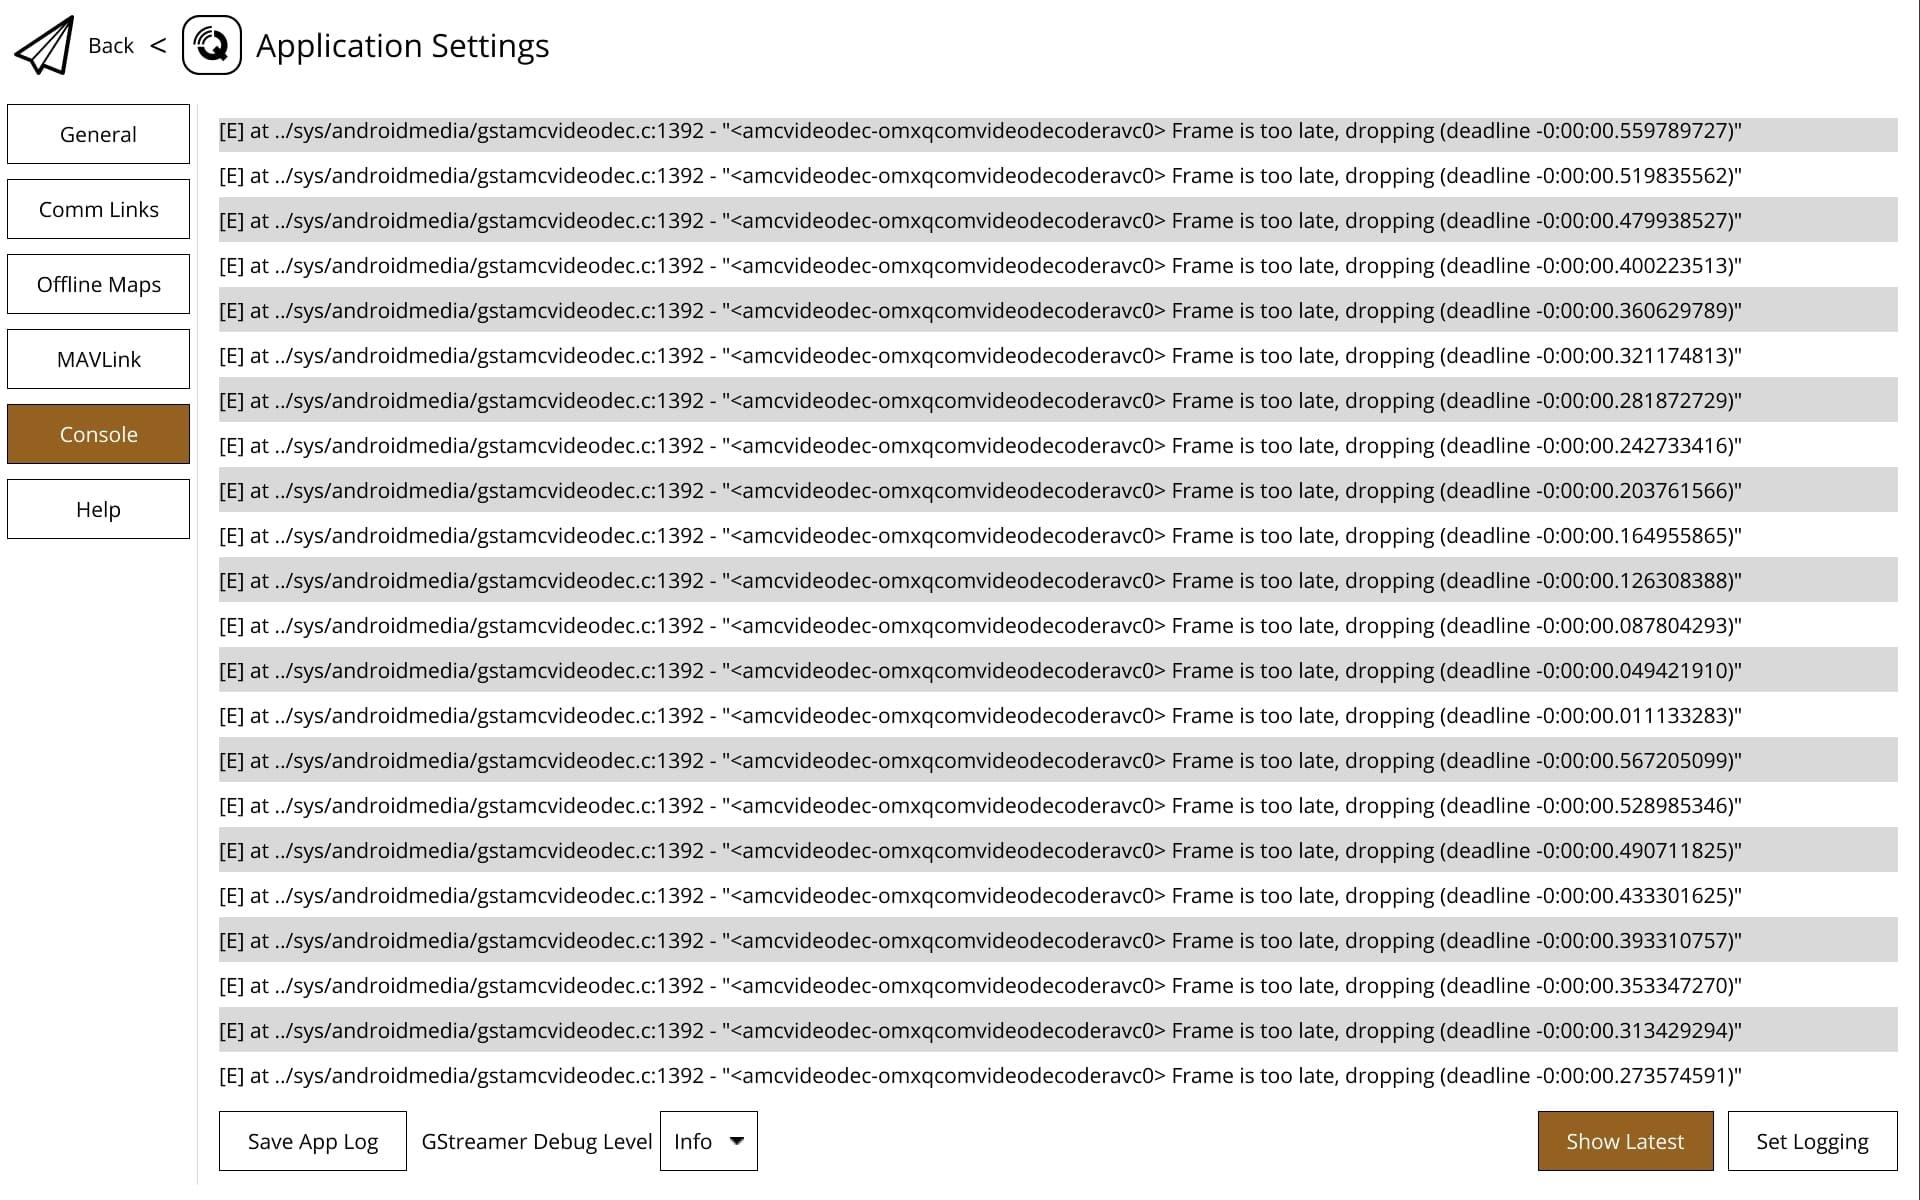Screen dimensions: 1920x1200
Task: Open the Help section
Action: (x=98, y=509)
